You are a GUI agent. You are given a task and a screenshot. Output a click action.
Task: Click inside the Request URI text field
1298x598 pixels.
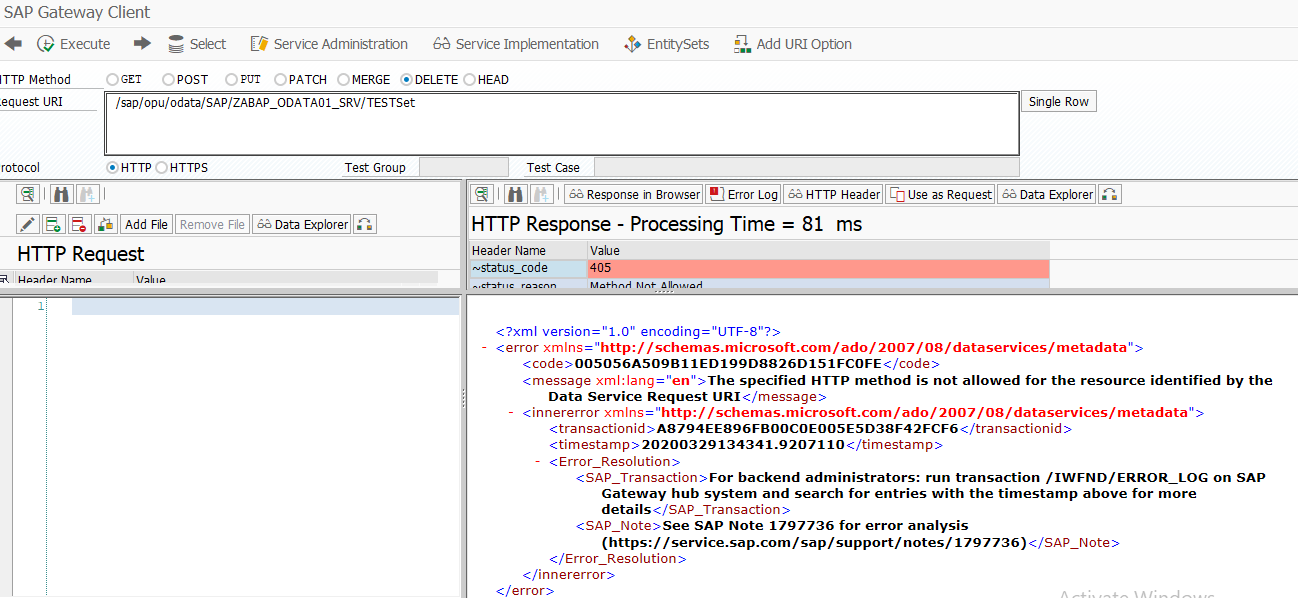pos(560,125)
